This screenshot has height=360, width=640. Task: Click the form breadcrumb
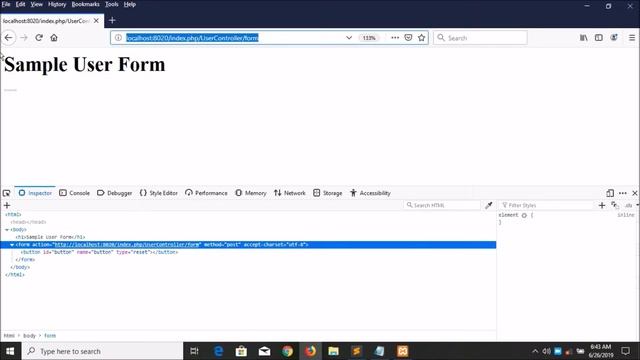(x=50, y=336)
